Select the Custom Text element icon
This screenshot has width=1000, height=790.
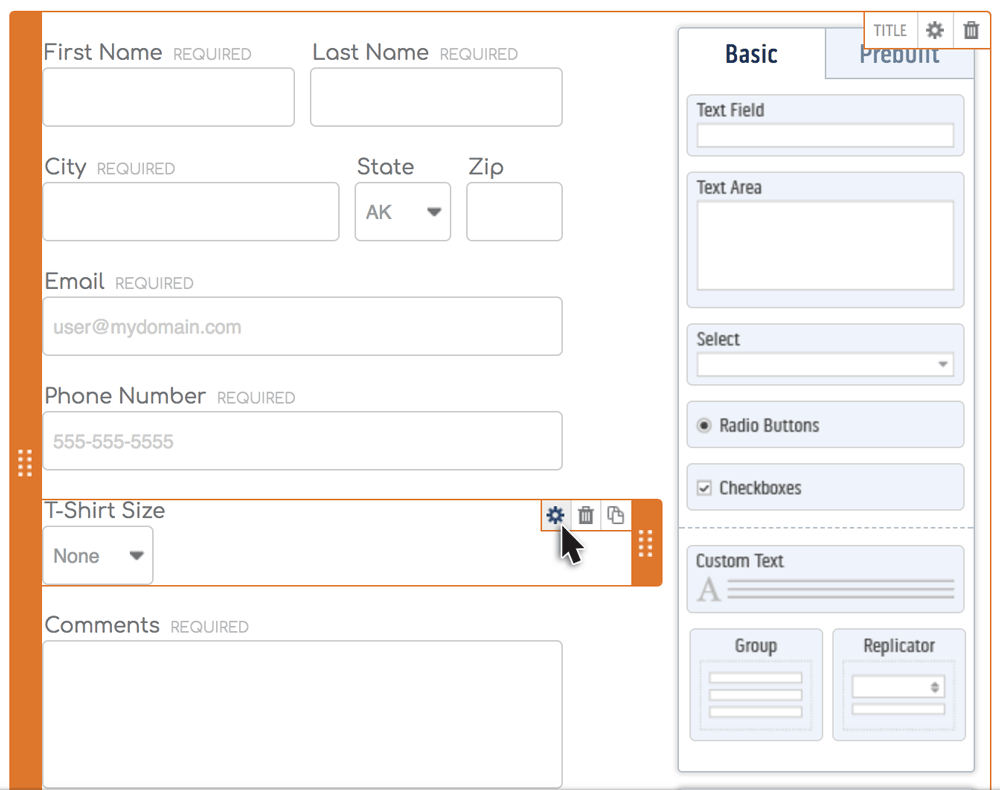click(x=825, y=578)
